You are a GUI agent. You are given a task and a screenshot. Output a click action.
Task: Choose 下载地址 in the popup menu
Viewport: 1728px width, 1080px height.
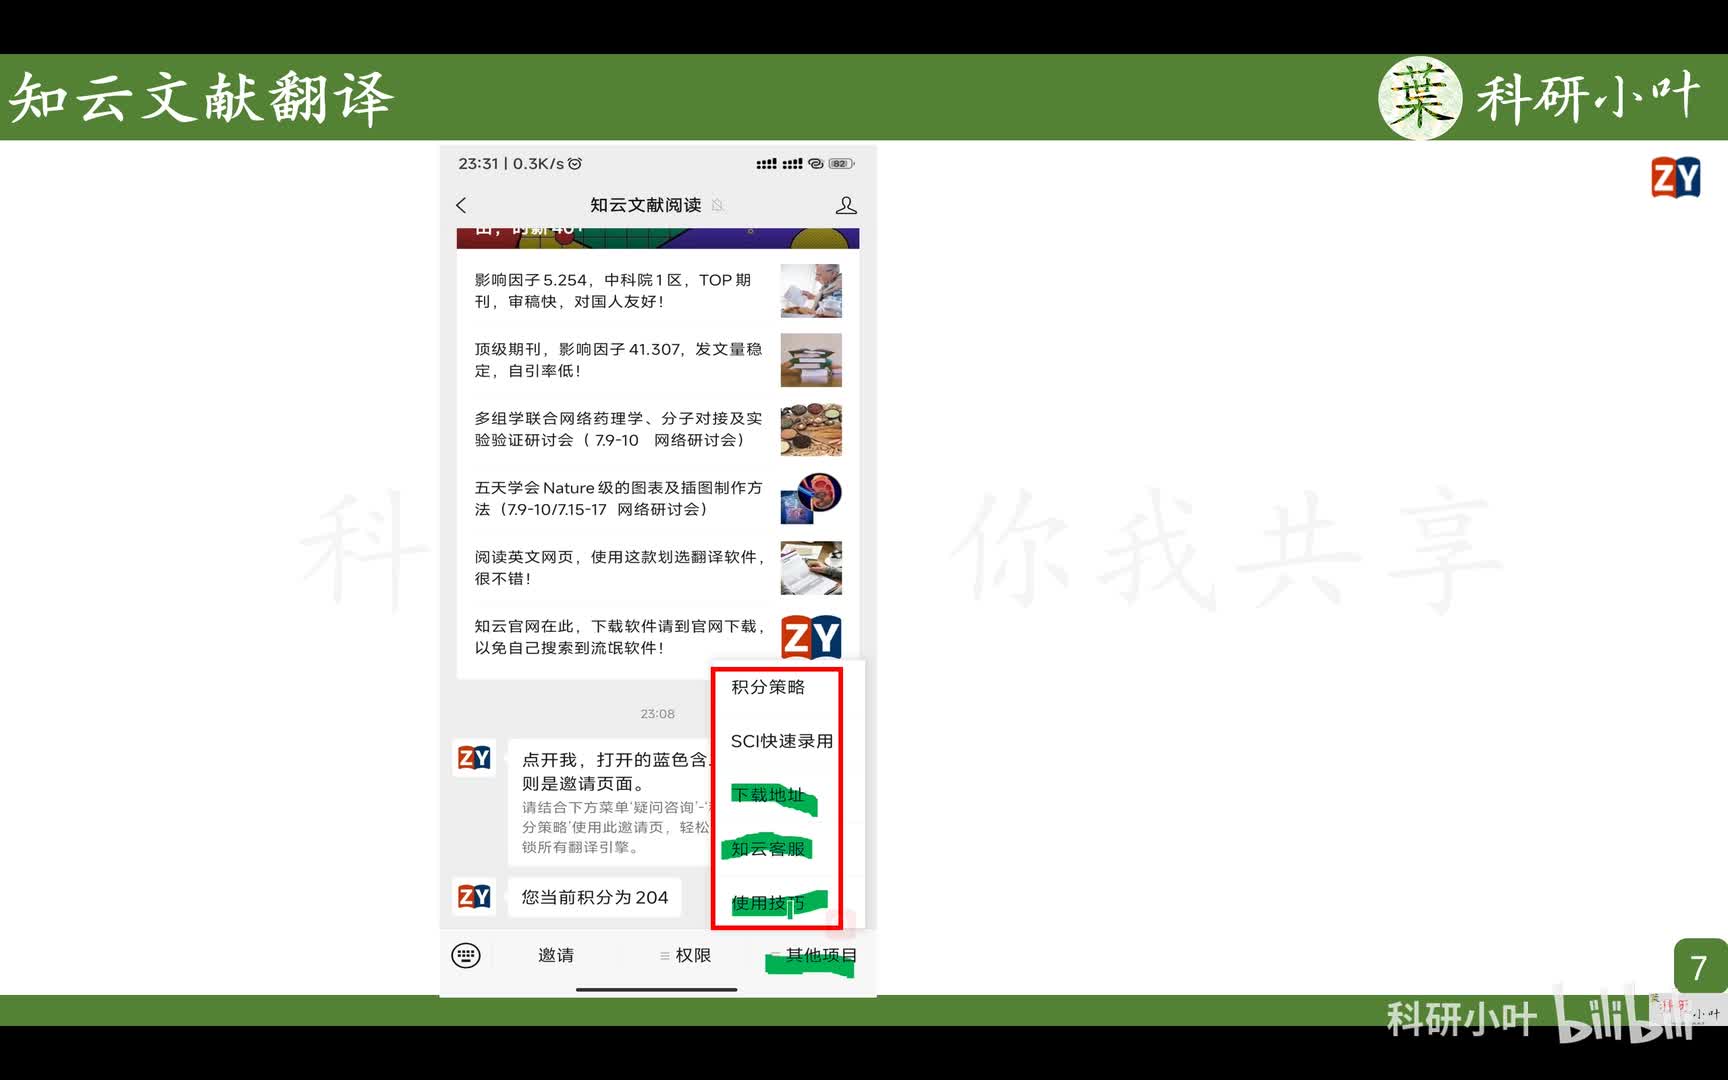point(768,795)
